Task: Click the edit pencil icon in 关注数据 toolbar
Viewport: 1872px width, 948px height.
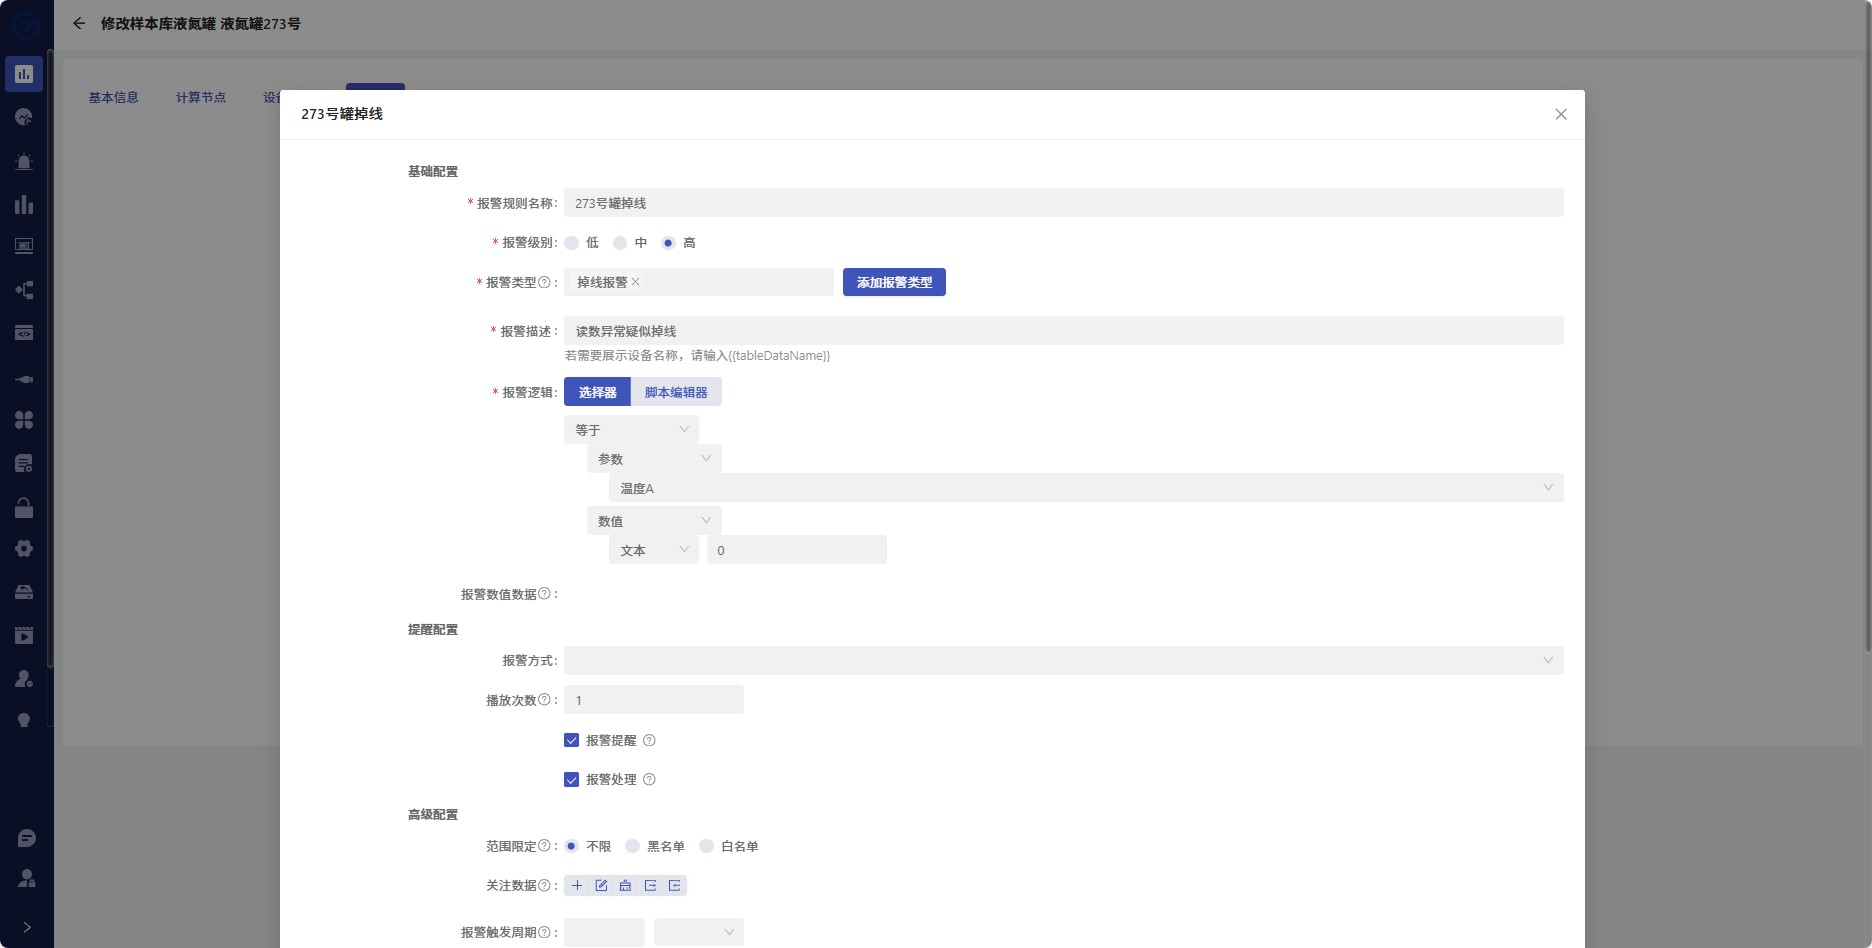Action: point(601,885)
